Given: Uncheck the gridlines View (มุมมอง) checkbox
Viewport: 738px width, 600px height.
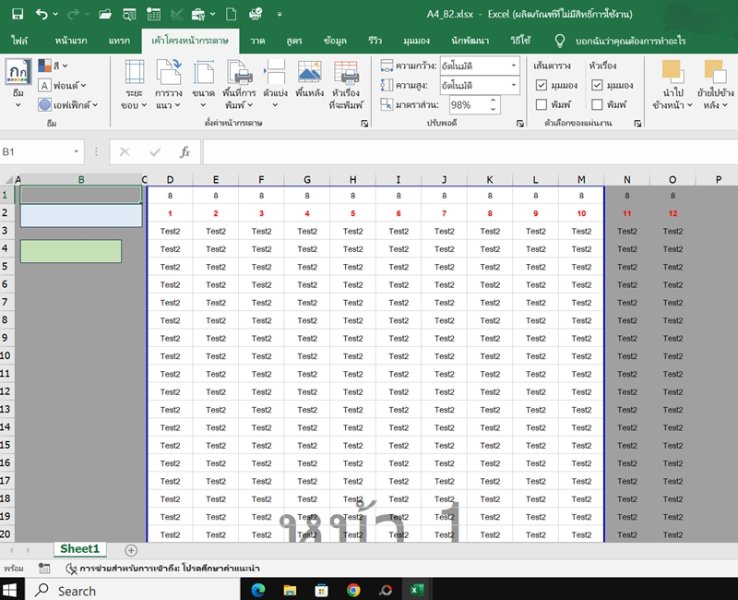Looking at the screenshot, I should [541, 85].
